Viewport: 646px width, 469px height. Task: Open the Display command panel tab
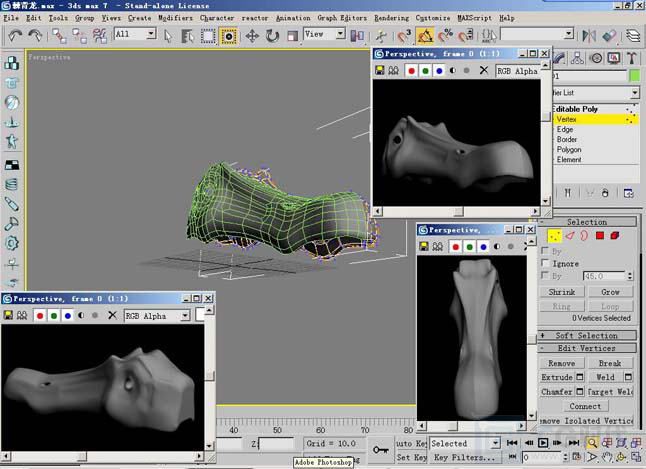coord(614,58)
